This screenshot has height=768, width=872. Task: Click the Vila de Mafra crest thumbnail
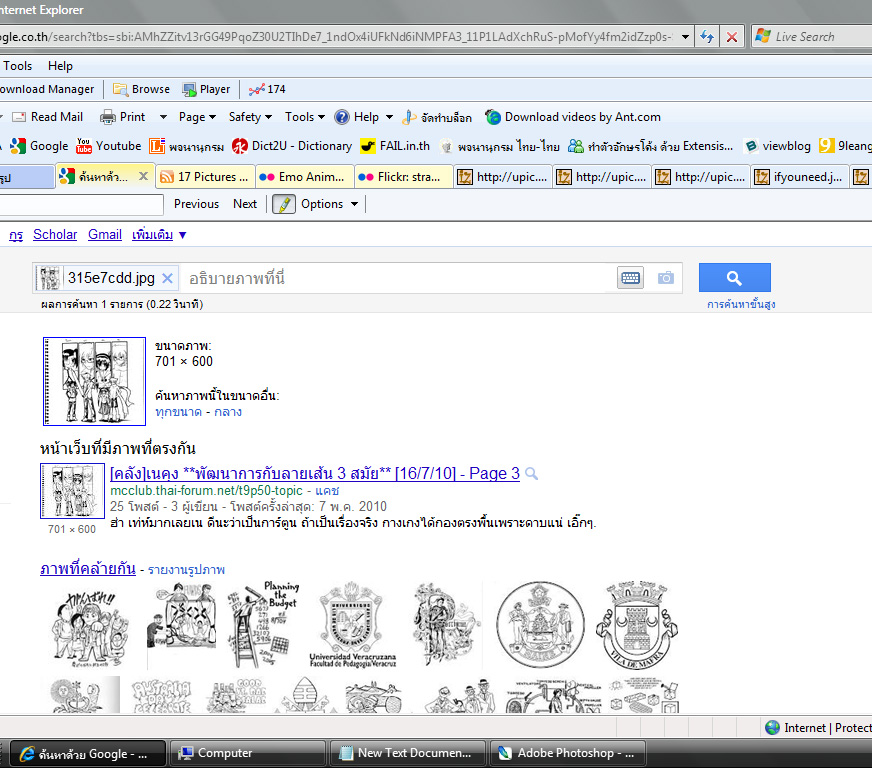tap(636, 625)
